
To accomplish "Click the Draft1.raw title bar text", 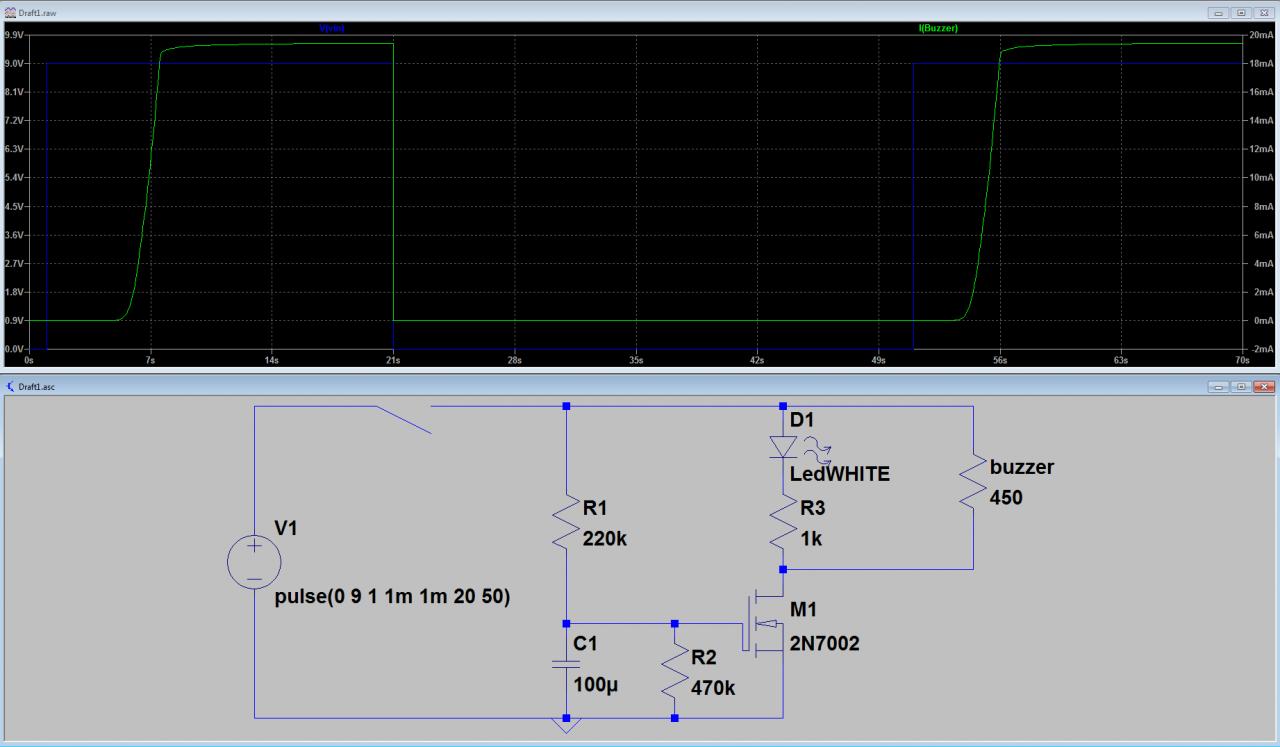I will click(38, 11).
